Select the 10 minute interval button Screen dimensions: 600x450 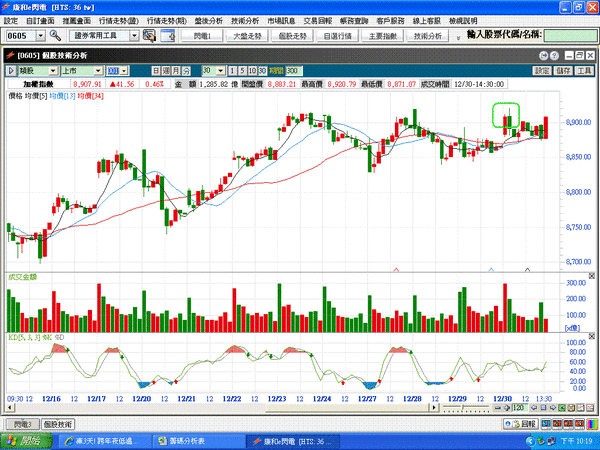[x=252, y=70]
